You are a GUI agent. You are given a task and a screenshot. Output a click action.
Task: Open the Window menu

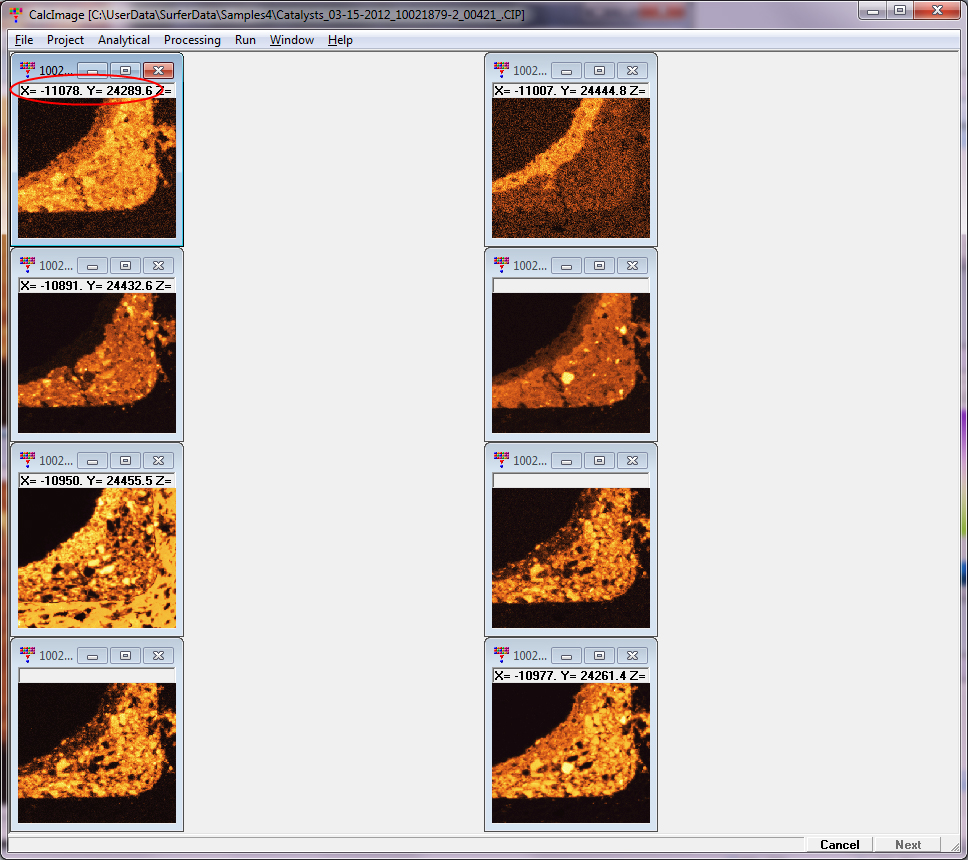click(x=292, y=40)
